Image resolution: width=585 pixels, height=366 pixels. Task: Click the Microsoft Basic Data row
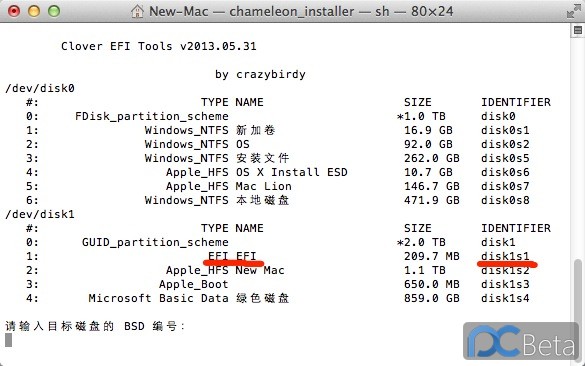pyautogui.click(x=278, y=298)
